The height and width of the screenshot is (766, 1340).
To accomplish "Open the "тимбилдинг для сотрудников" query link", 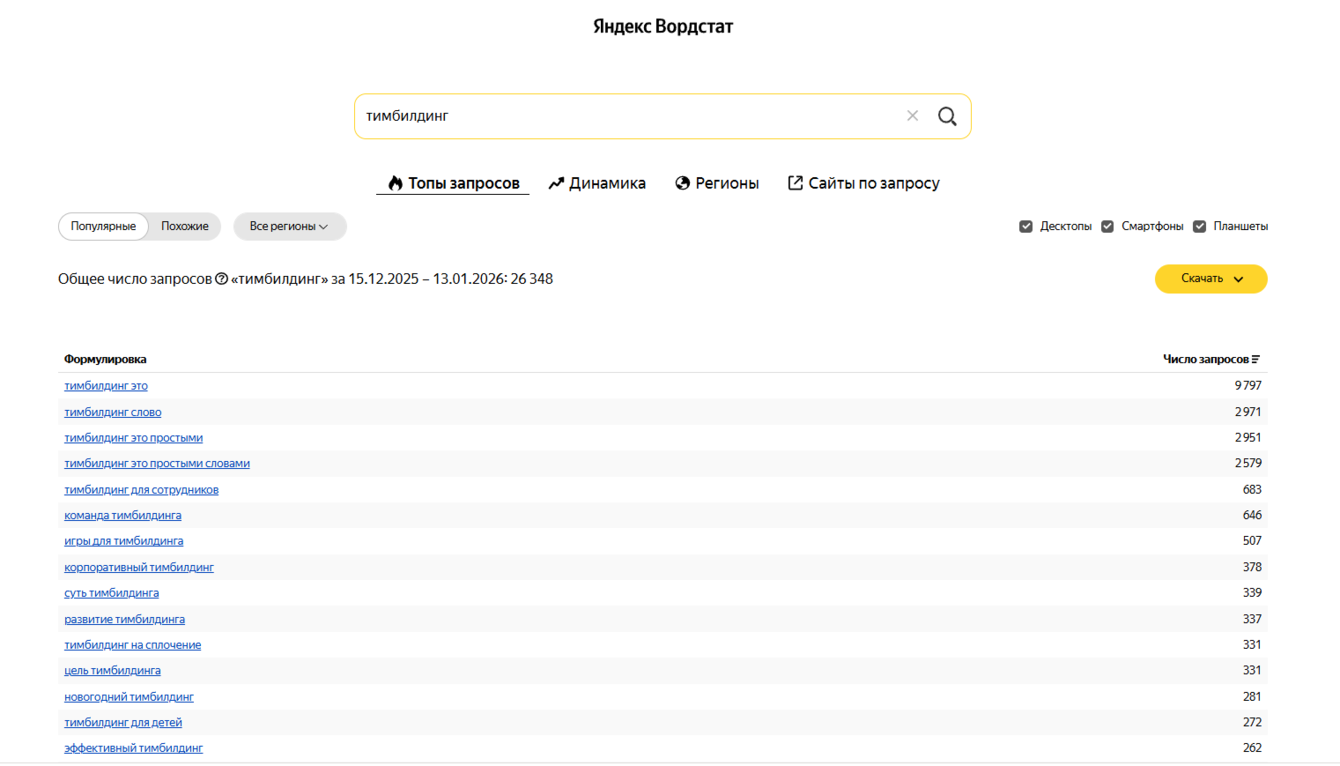I will click(141, 490).
